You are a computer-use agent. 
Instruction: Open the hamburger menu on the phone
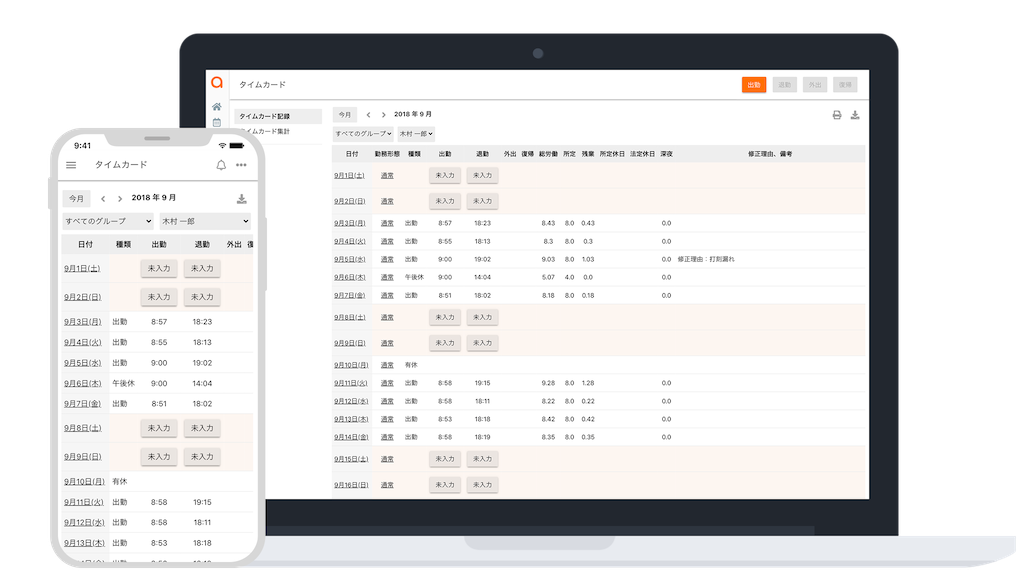(x=71, y=165)
